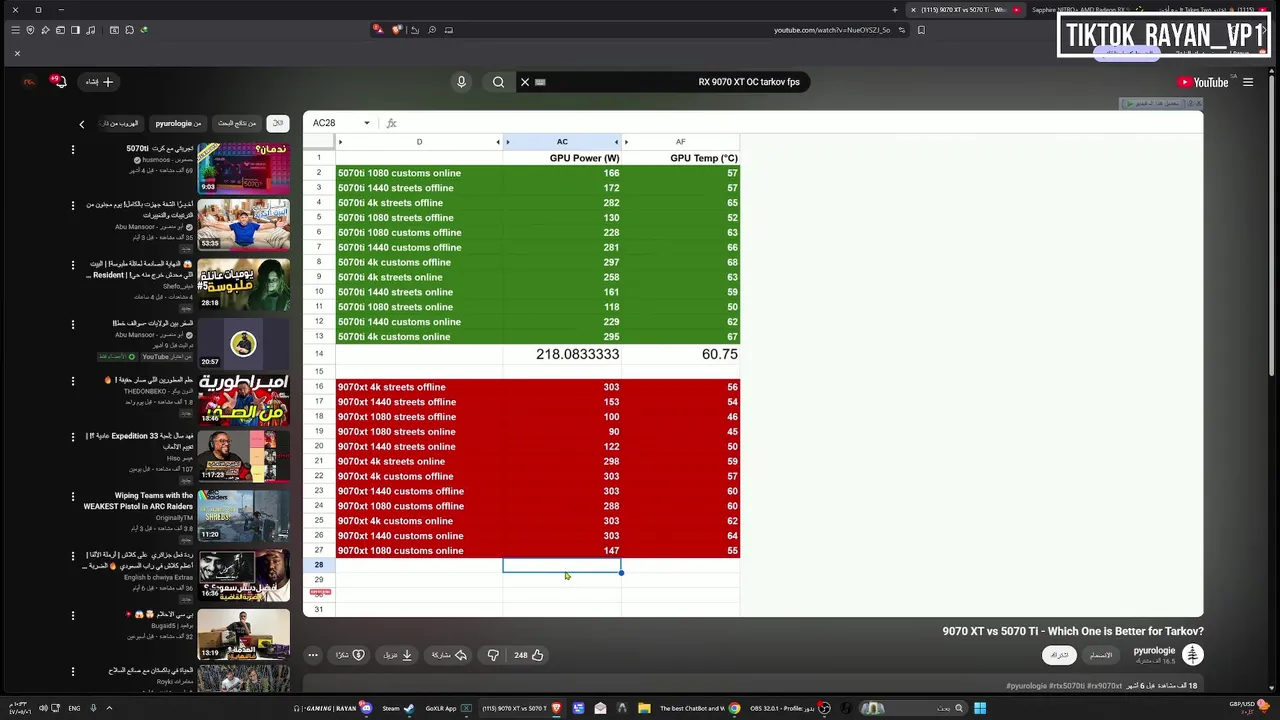Viewport: 1280px width, 720px height.
Task: Click the join membership button
Action: pyautogui.click(x=1101, y=655)
